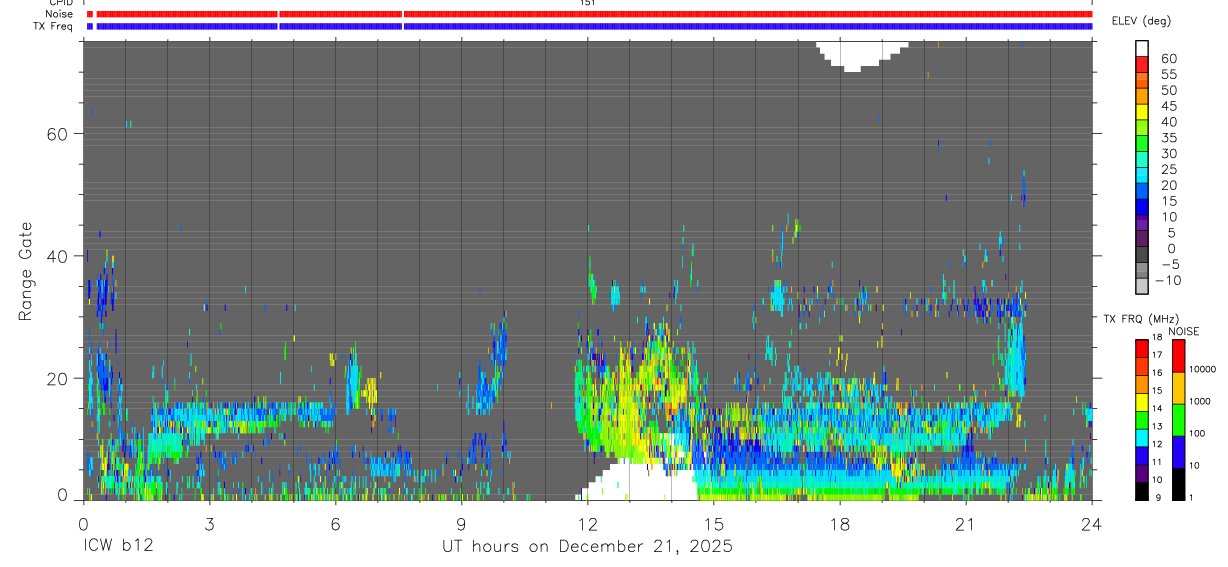The width and height of the screenshot is (1228, 567).
Task: Click the x-axis tick label '15'
Action: [714, 524]
